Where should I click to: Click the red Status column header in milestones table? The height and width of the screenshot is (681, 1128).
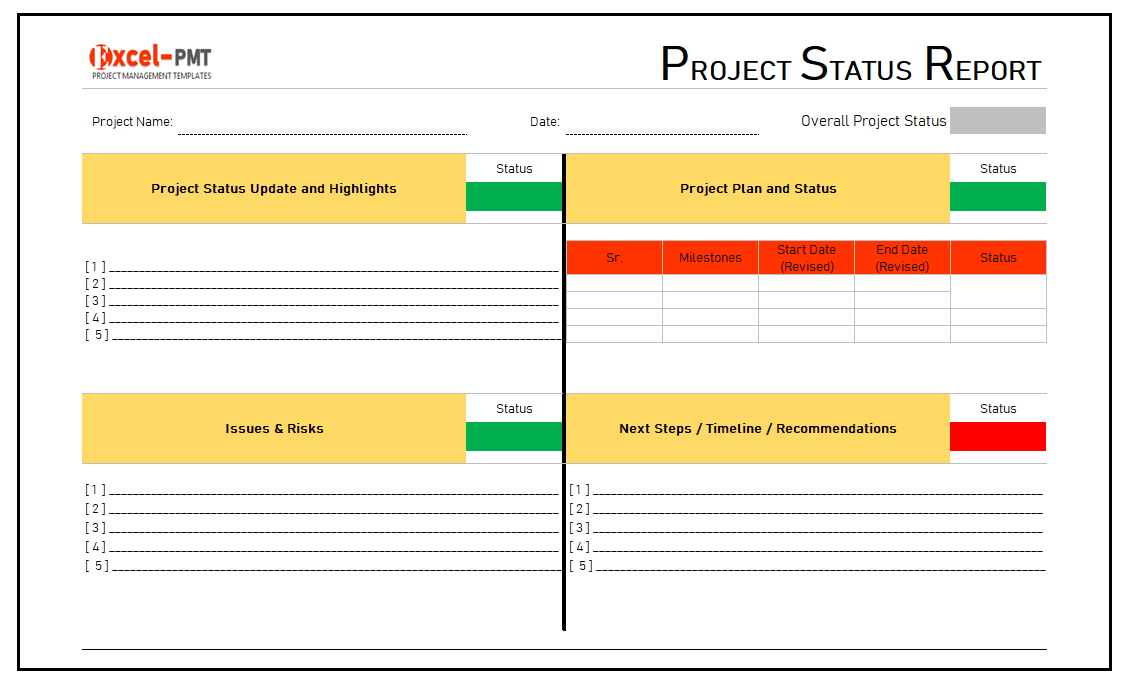pyautogui.click(x=998, y=258)
